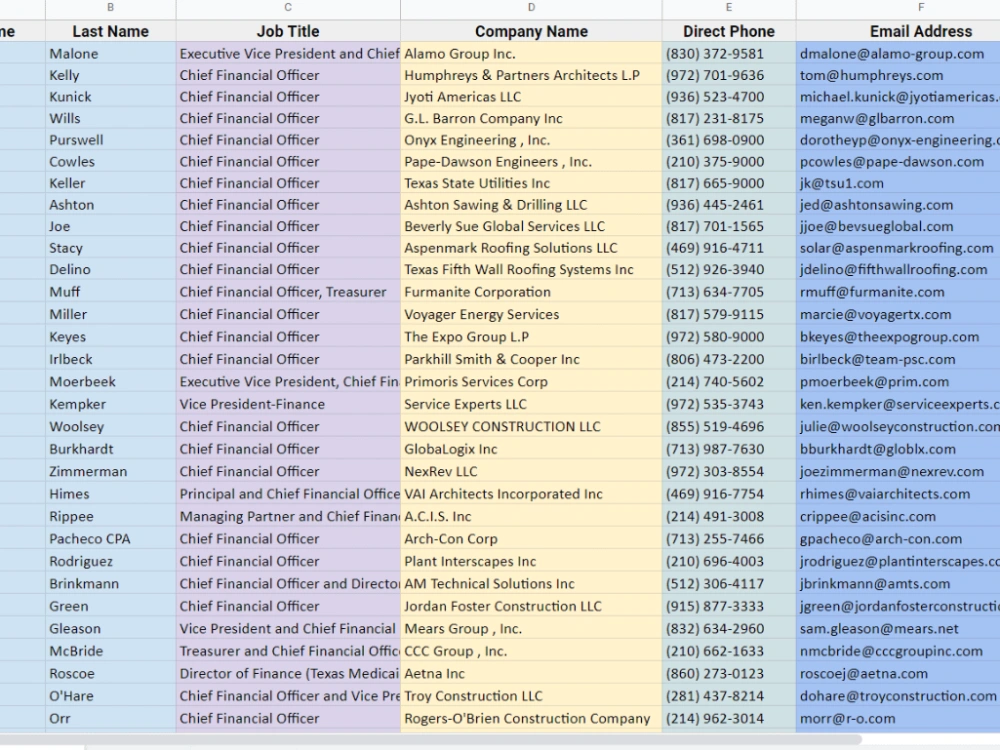This screenshot has width=1000, height=750.
Task: Select the cell 'Jyoti Americas LLC'
Action: (531, 97)
